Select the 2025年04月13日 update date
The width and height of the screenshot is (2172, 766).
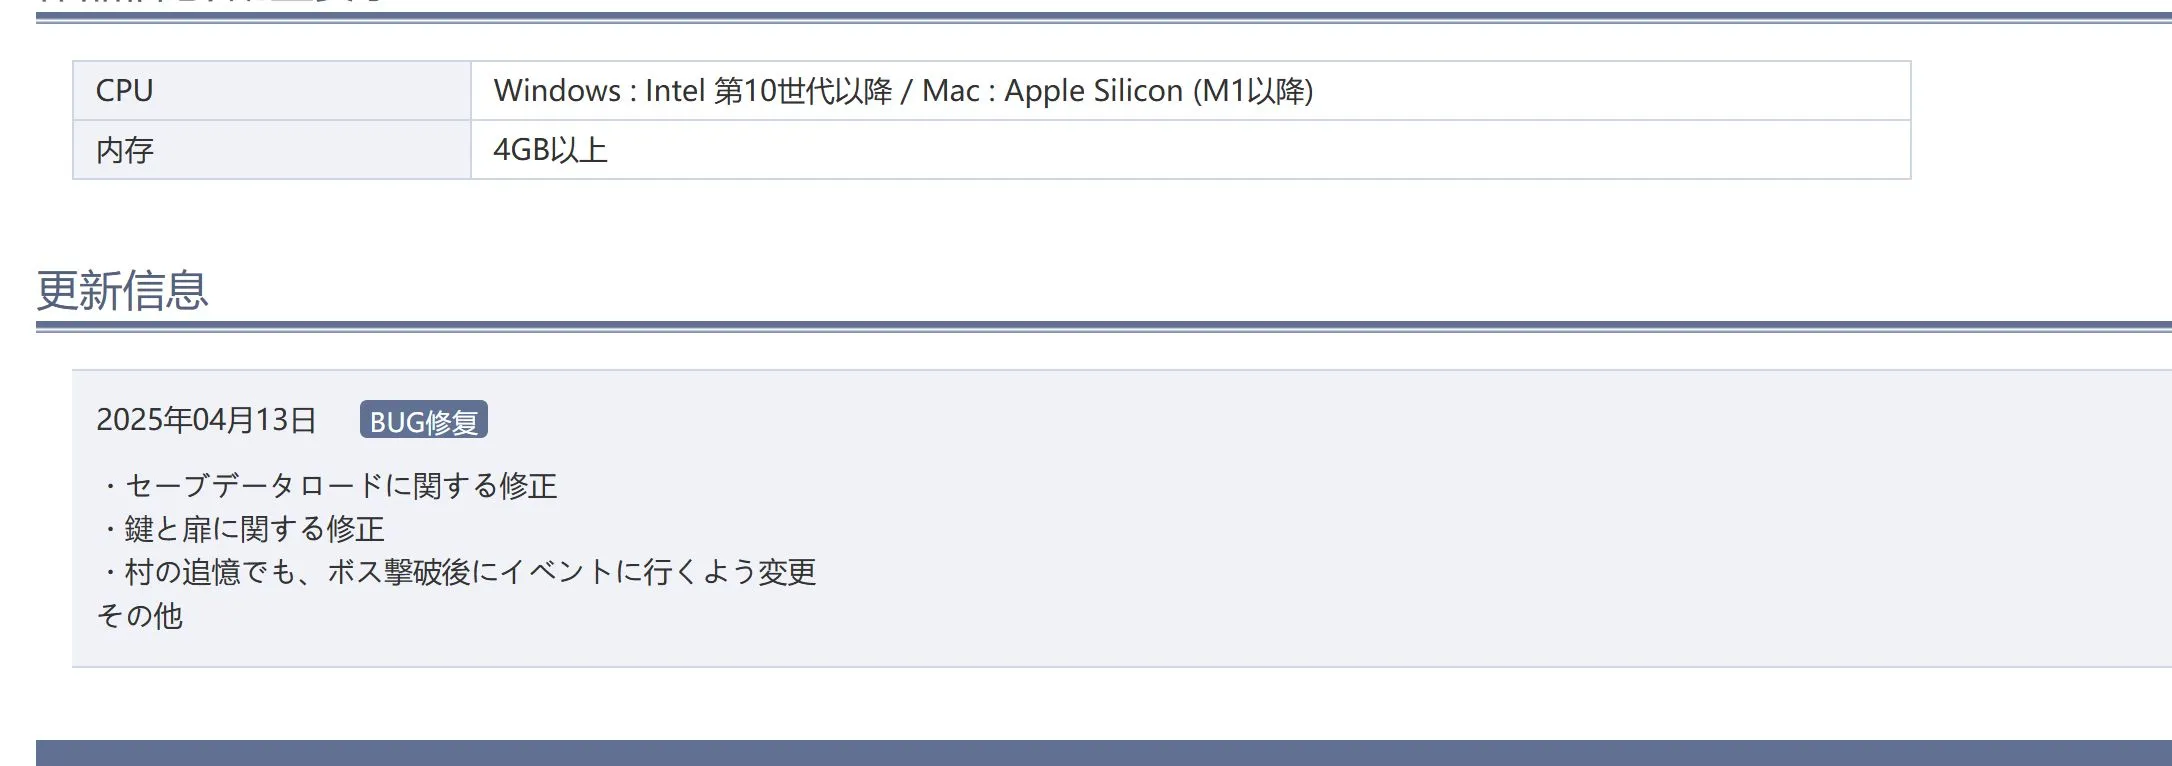206,420
